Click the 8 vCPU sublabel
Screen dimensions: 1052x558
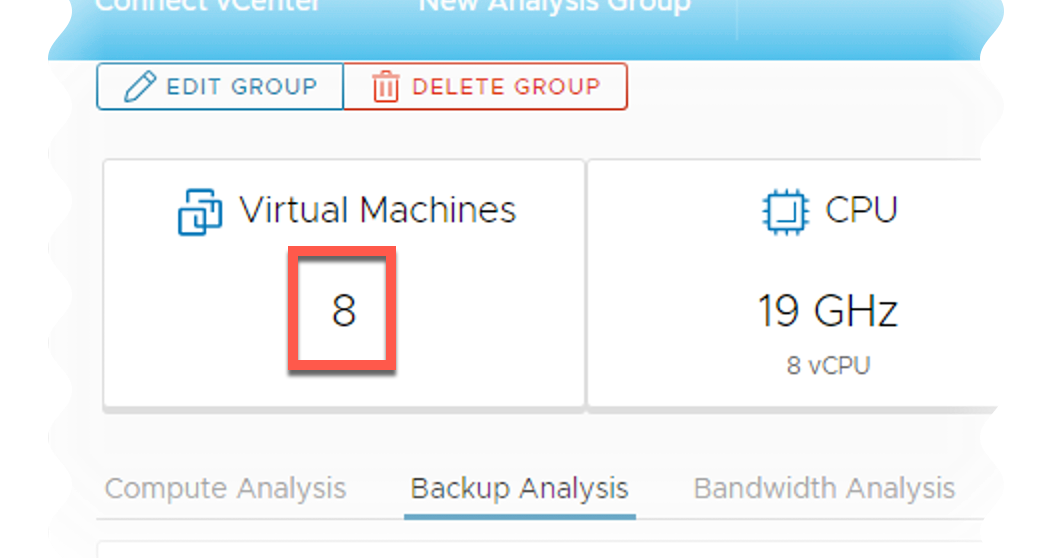(x=828, y=366)
